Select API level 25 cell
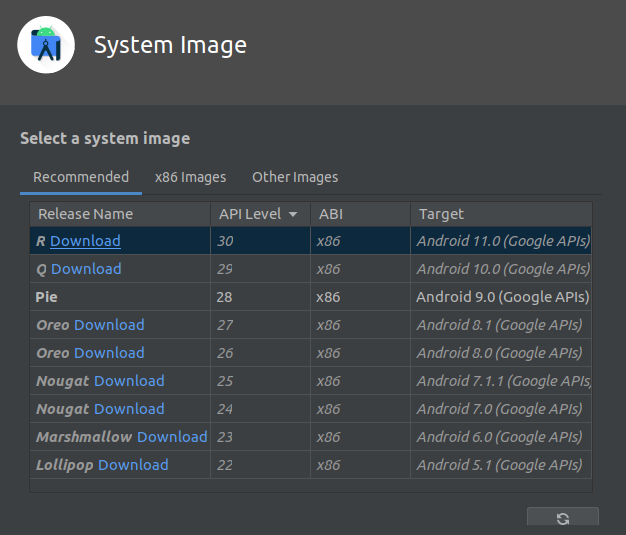 click(x=260, y=381)
